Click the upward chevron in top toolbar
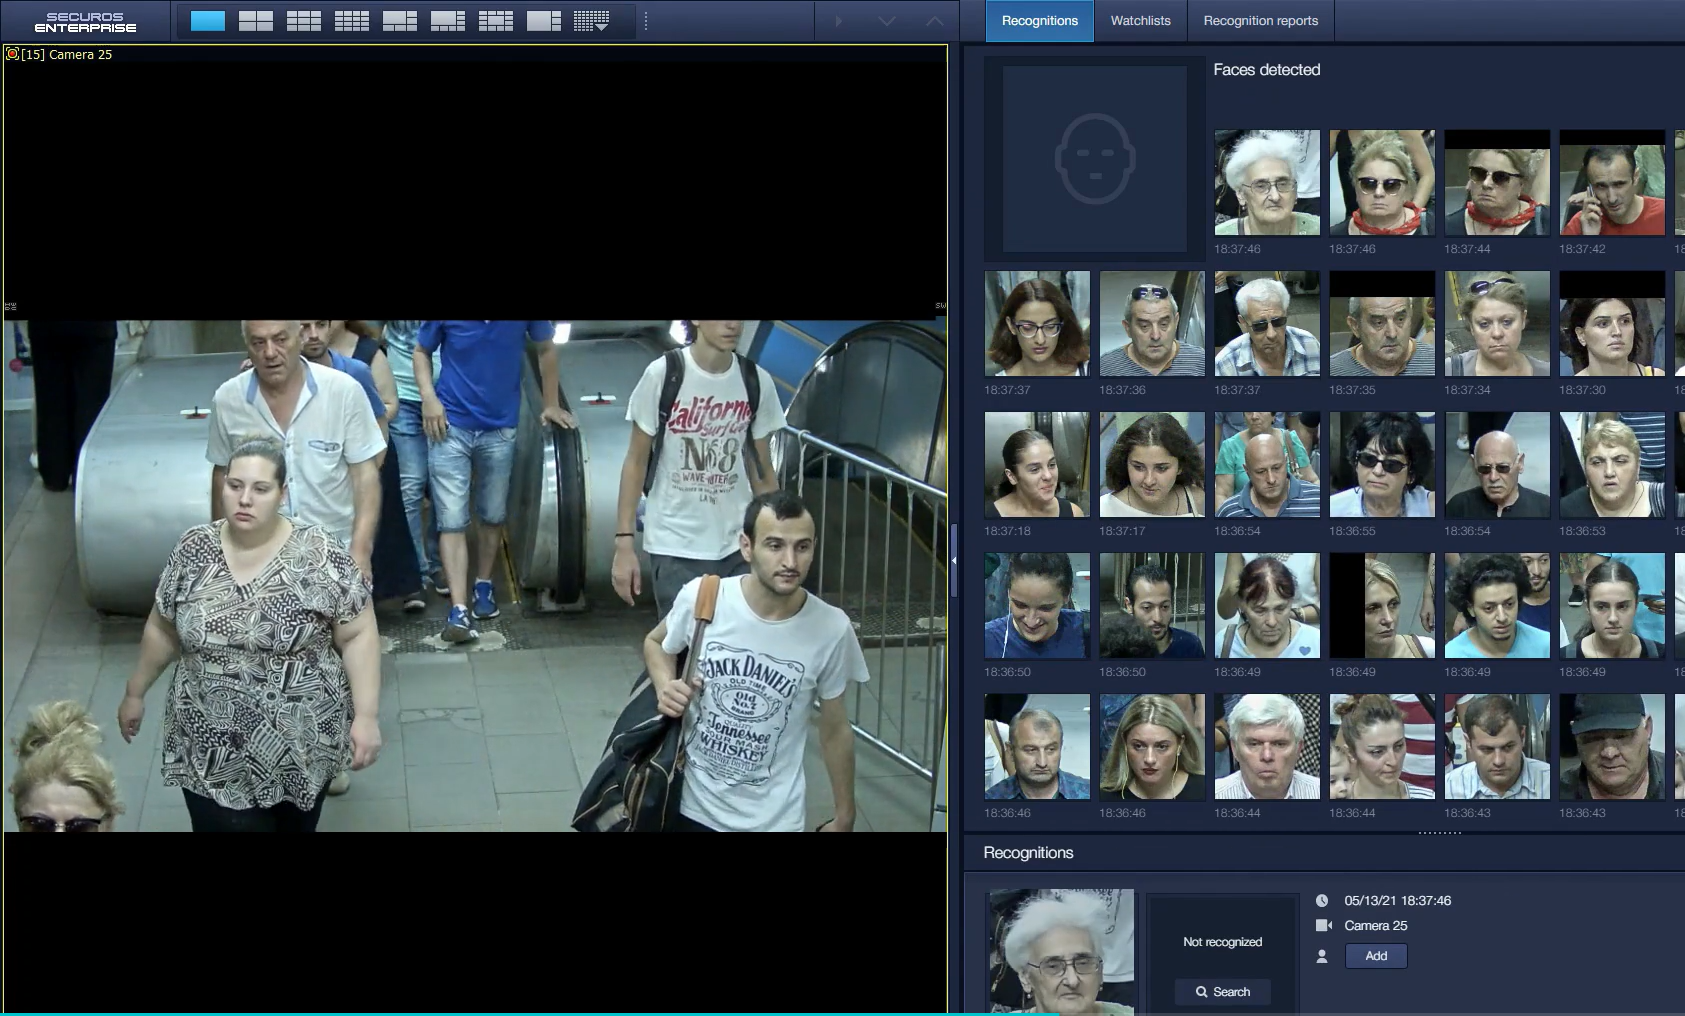Viewport: 1685px width, 1016px height. coord(934,21)
